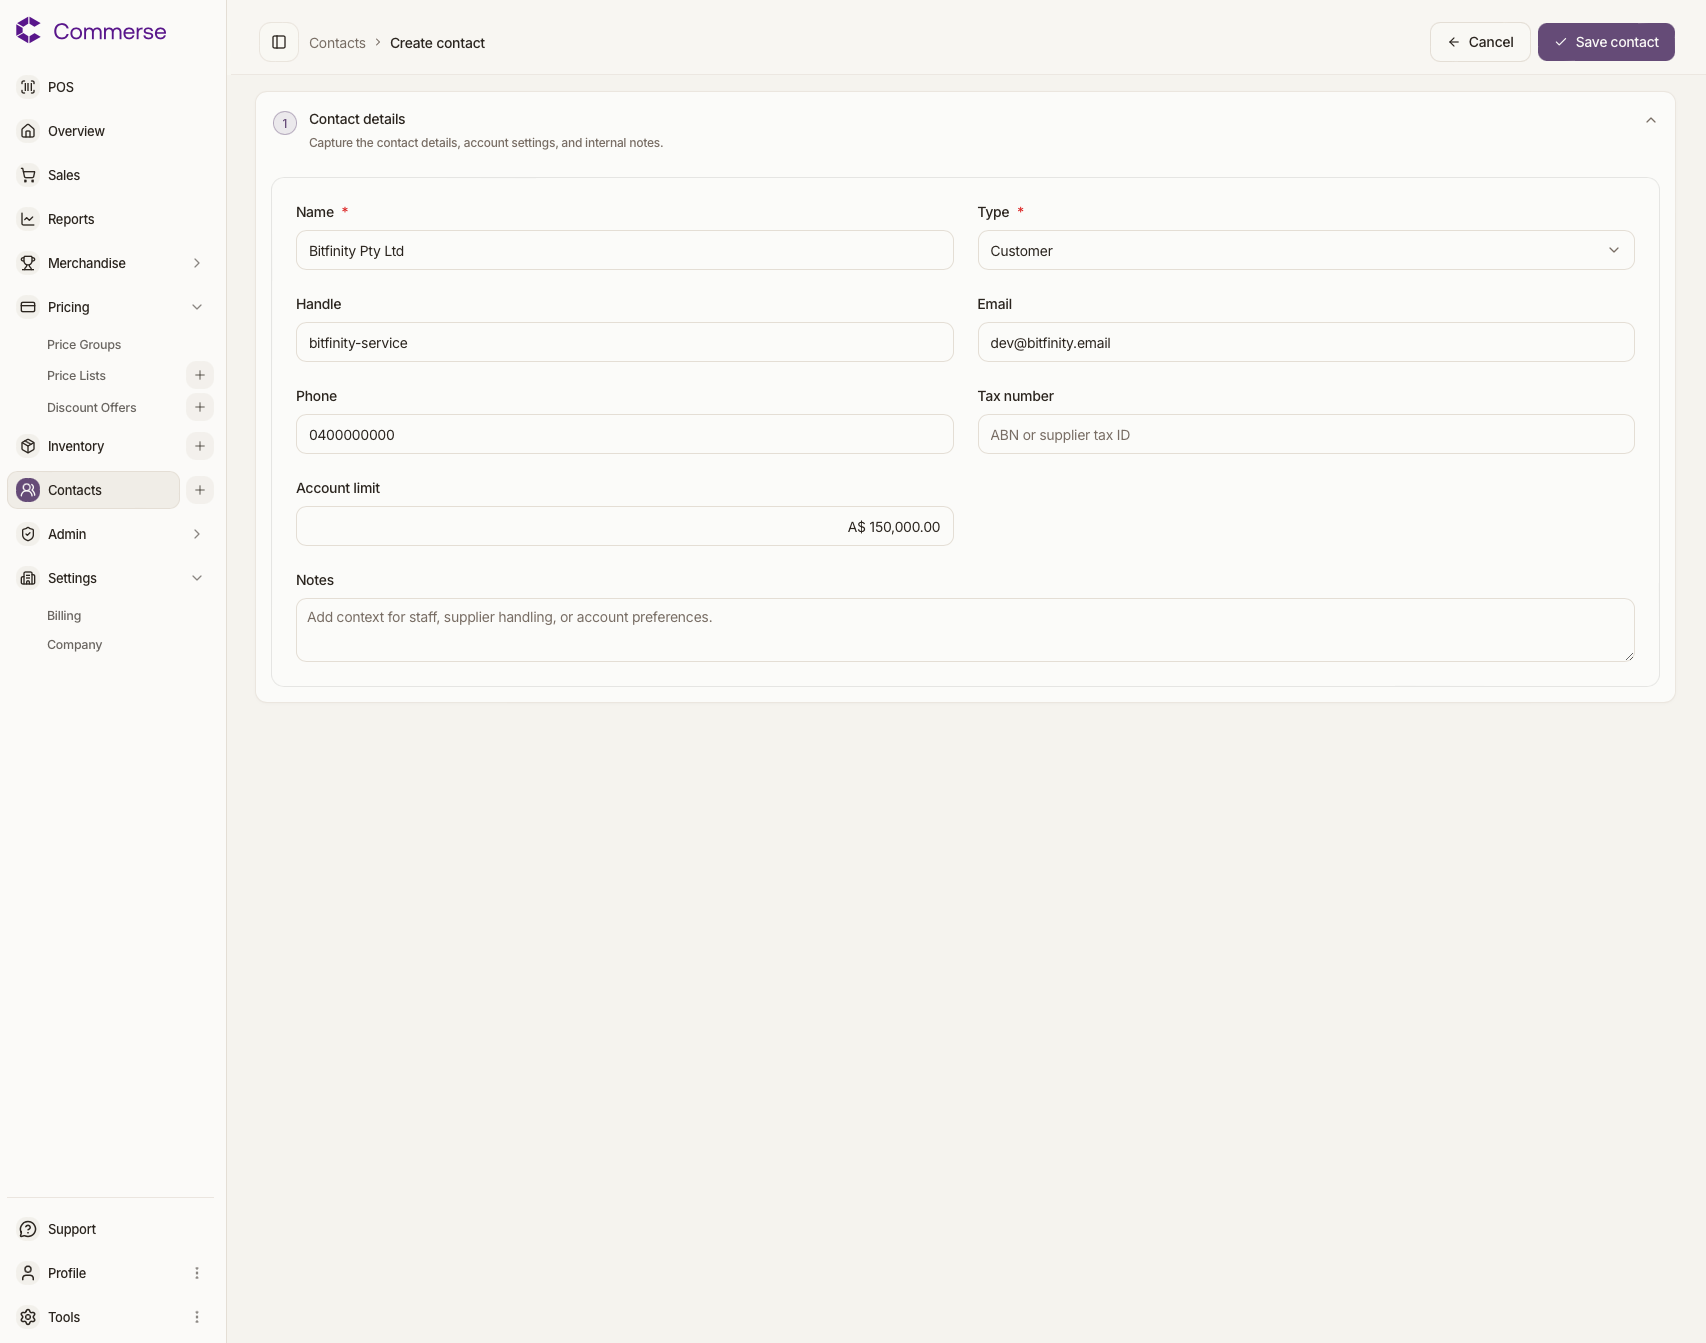Click the Account limit input field
This screenshot has height=1343, width=1706.
(x=624, y=526)
